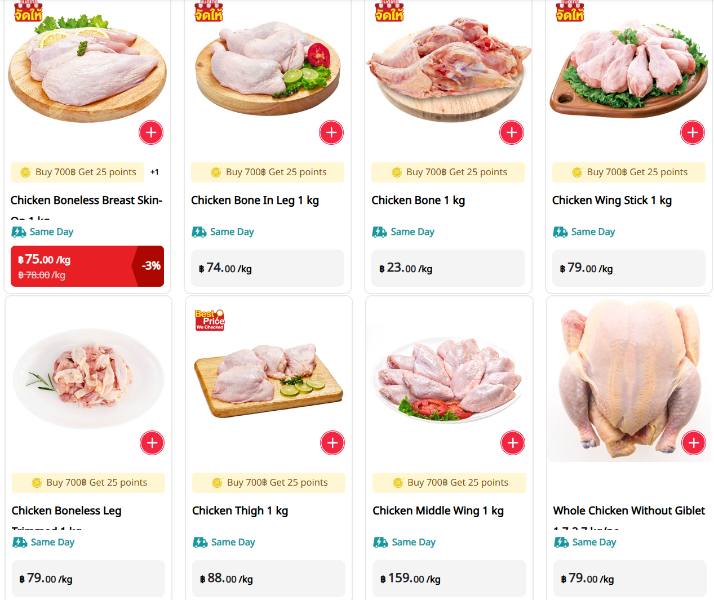Add Chicken Boneless Leg Trimmed to cart
714x600 pixels.
coord(152,442)
